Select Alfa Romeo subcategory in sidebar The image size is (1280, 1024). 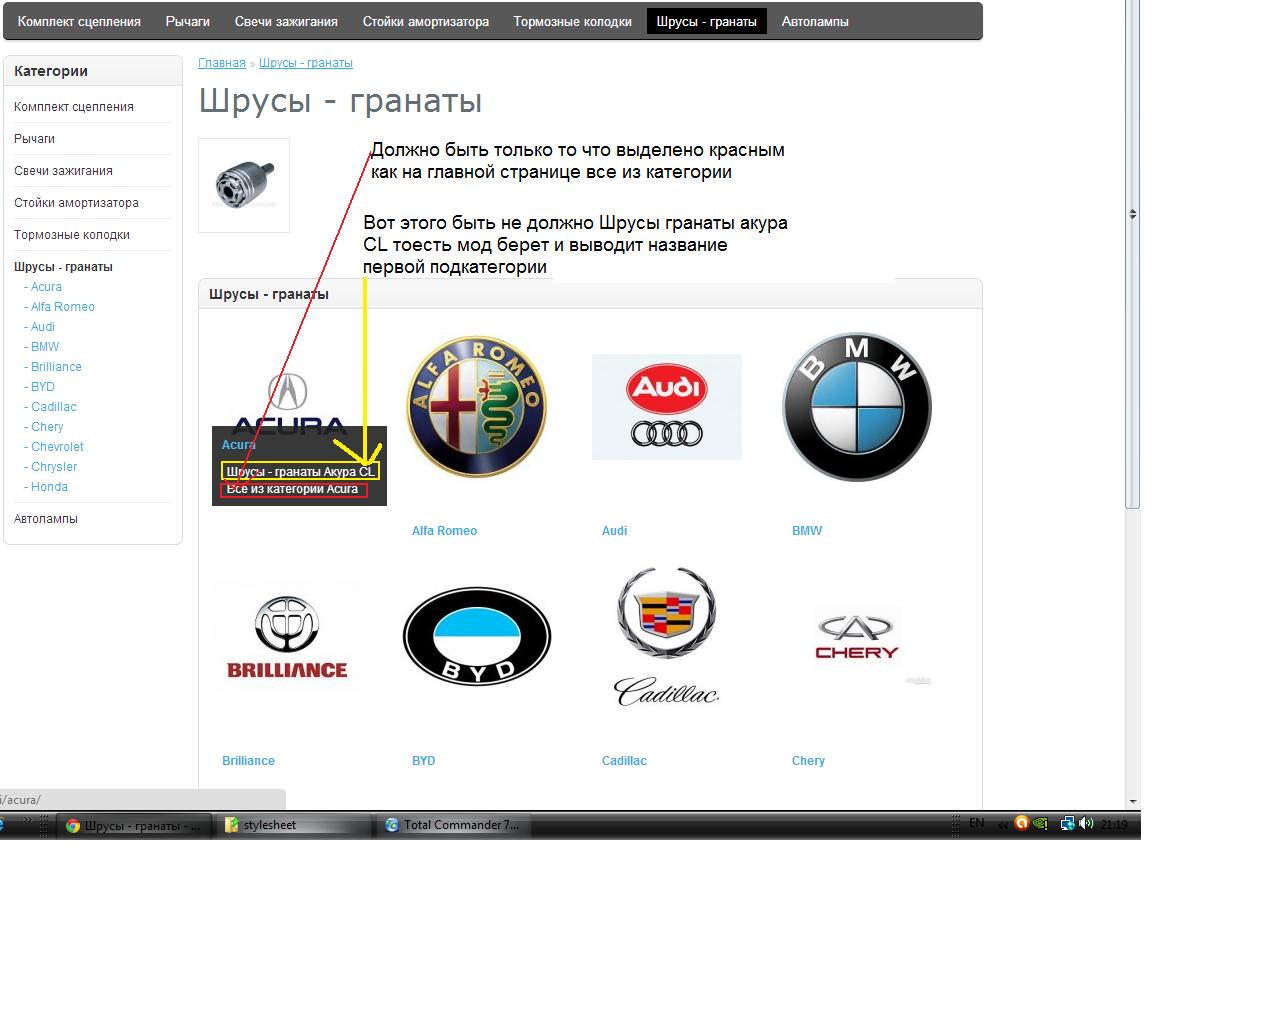[62, 307]
